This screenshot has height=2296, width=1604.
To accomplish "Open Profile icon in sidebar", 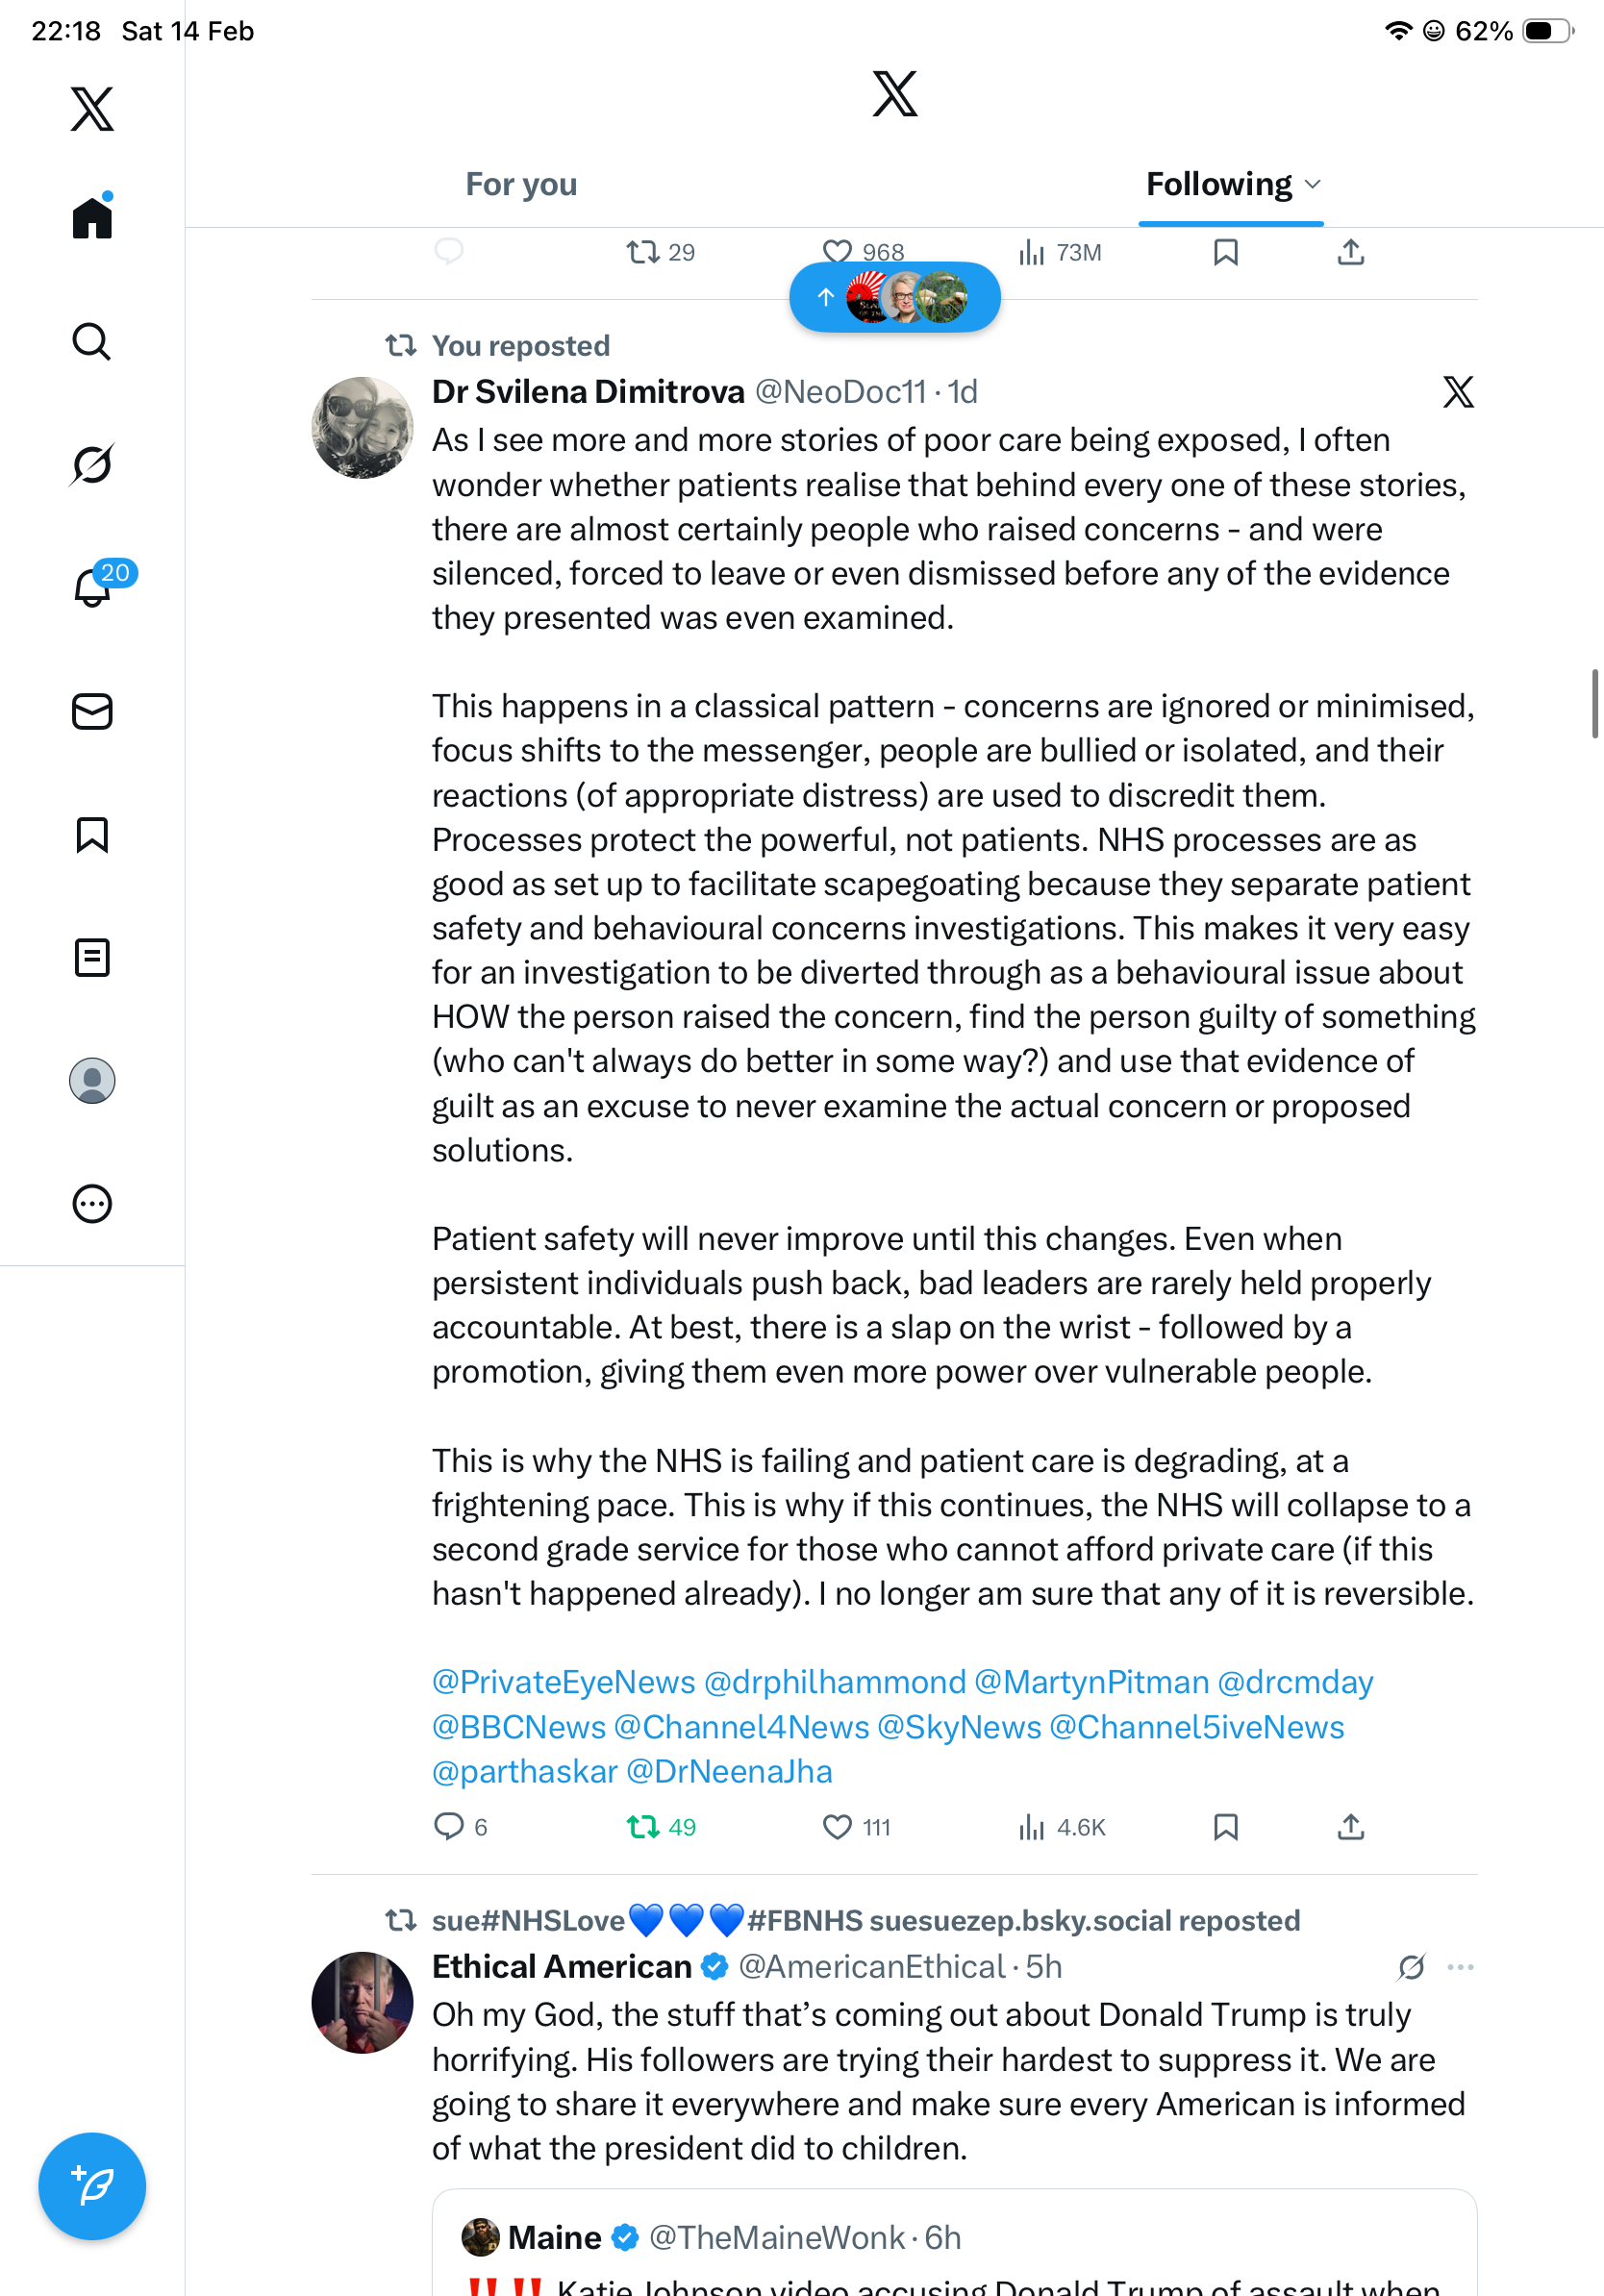I will 92,1081.
